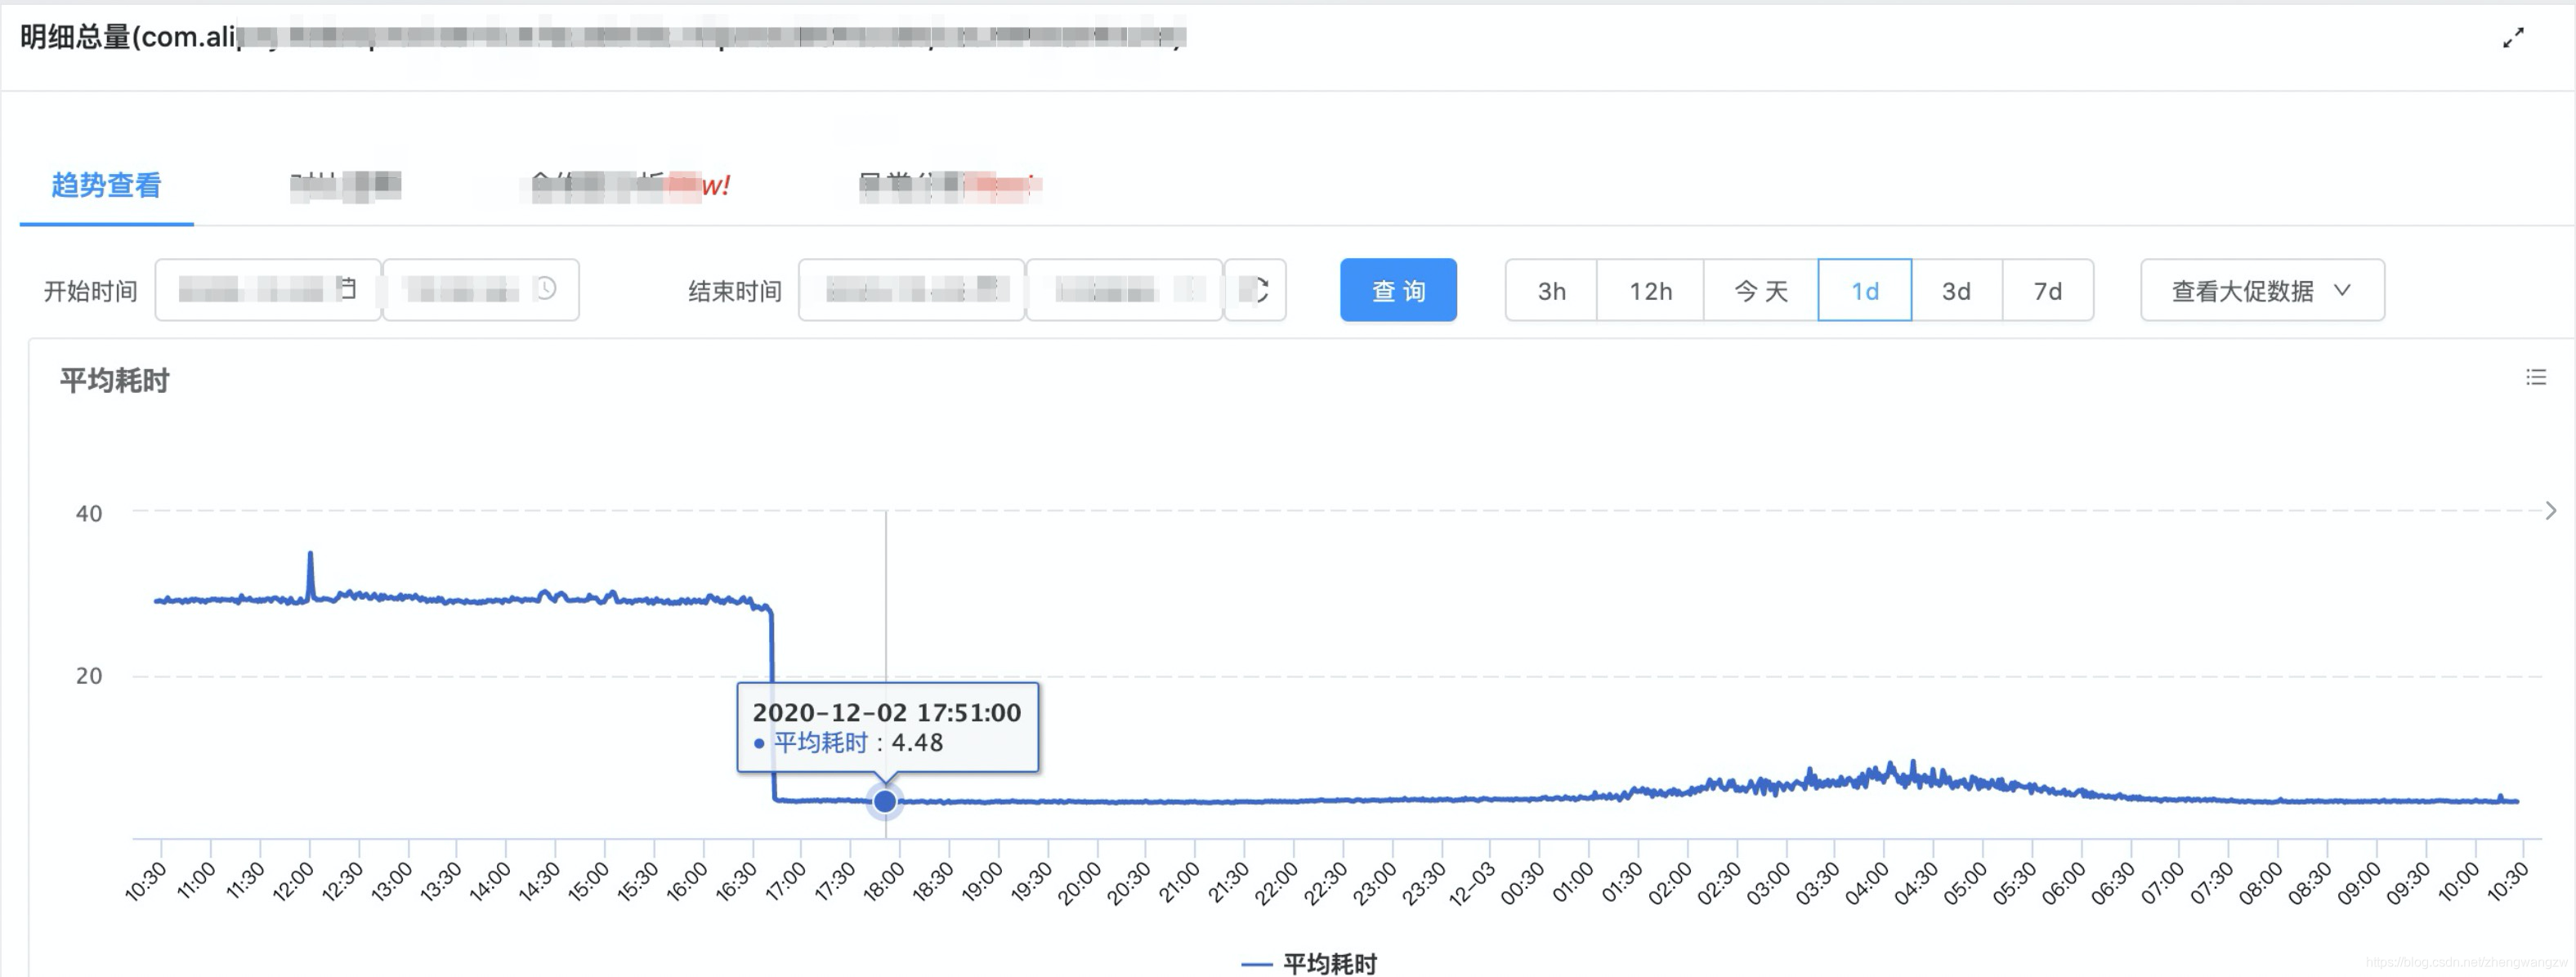Click the end date input field
This screenshot has height=977, width=2576.
pos(911,290)
